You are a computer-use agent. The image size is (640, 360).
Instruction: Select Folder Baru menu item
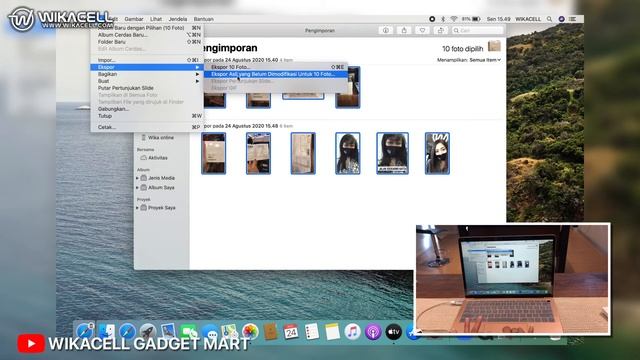pos(147,42)
